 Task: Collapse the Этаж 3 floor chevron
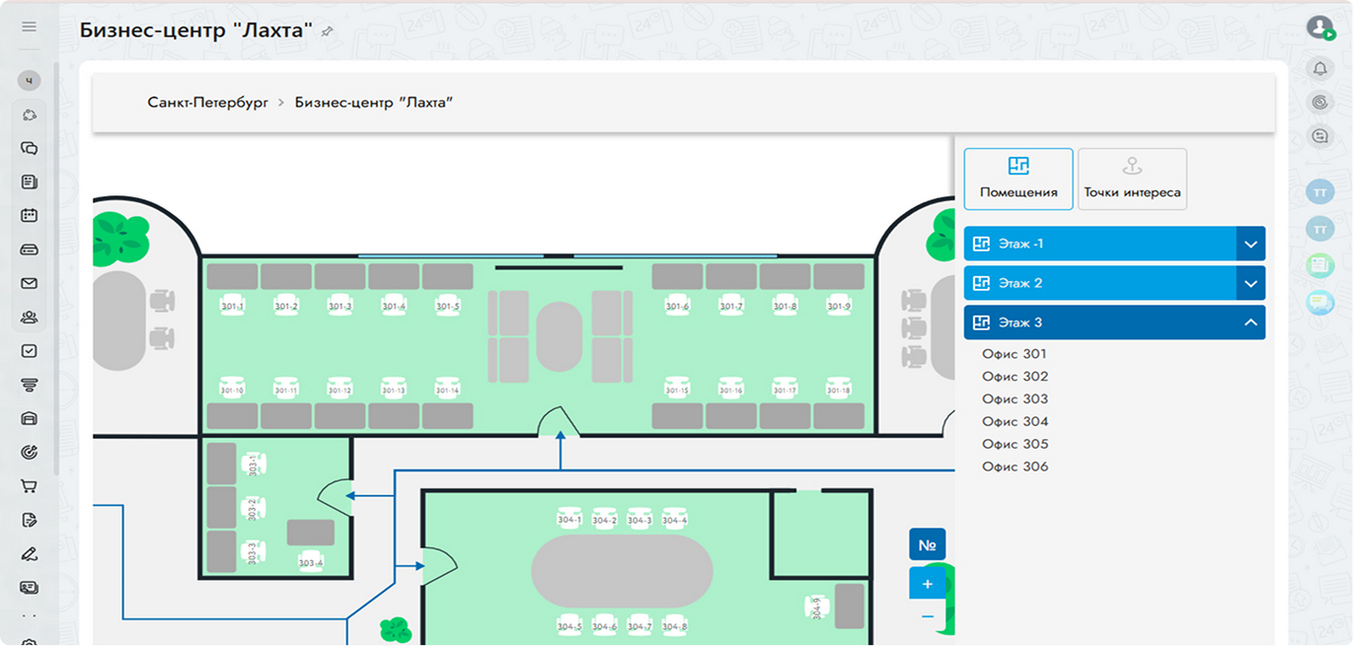click(1251, 323)
